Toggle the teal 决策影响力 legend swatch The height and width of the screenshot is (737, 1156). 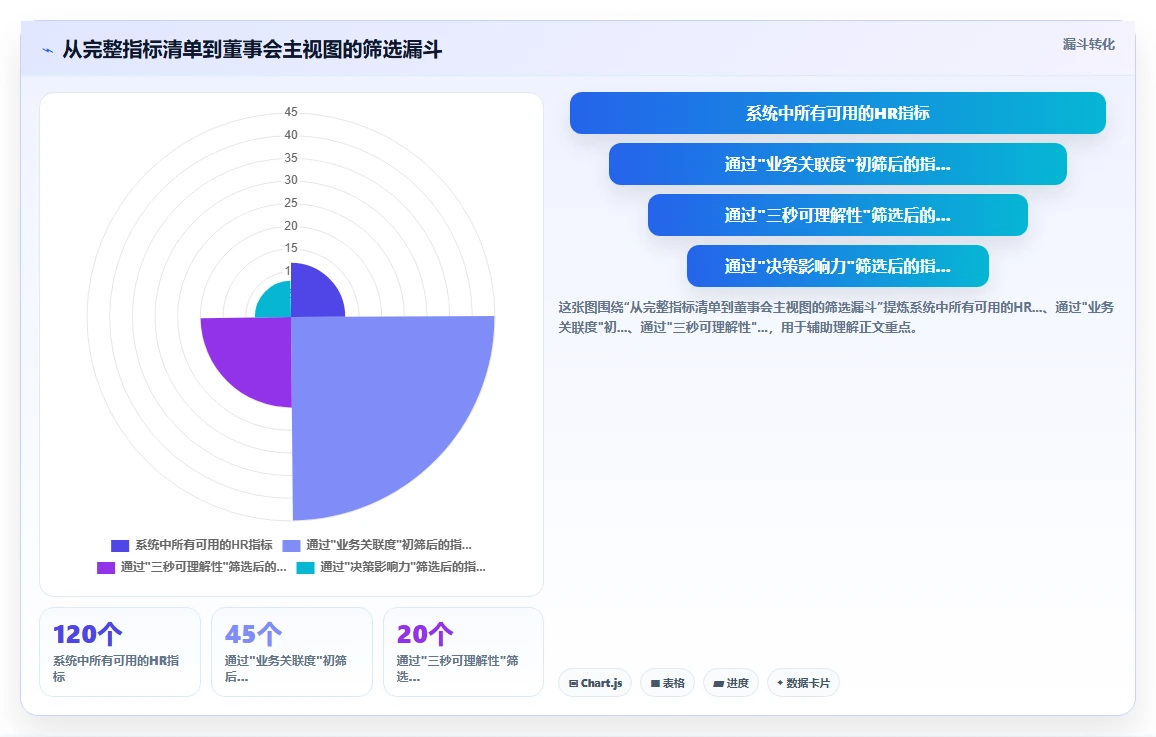tap(305, 567)
